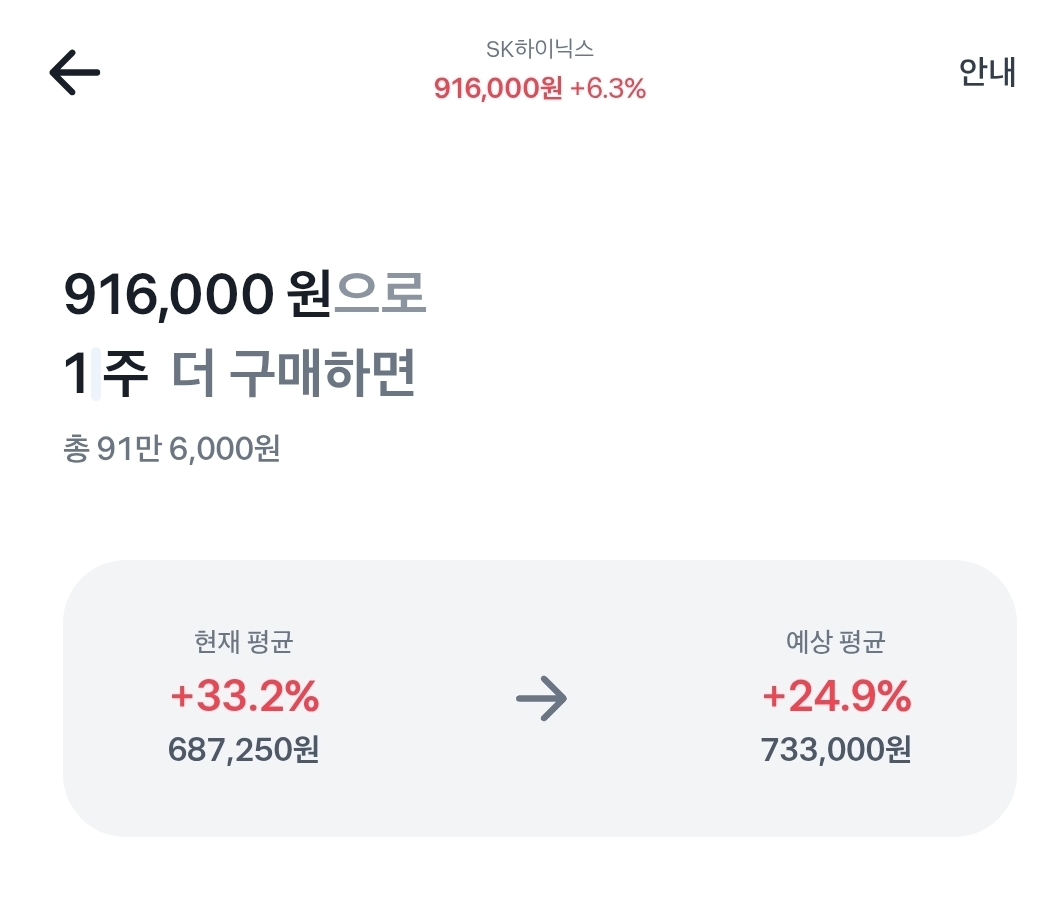1052x898 pixels.
Task: Tap the 안내 guide button
Action: (987, 72)
